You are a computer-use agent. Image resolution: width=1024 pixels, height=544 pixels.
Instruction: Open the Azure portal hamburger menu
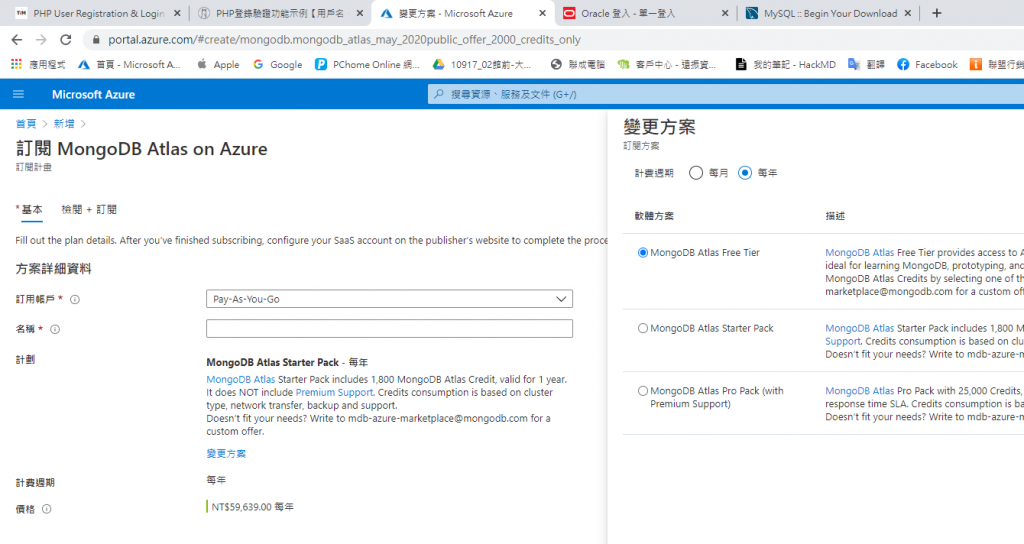click(x=18, y=94)
